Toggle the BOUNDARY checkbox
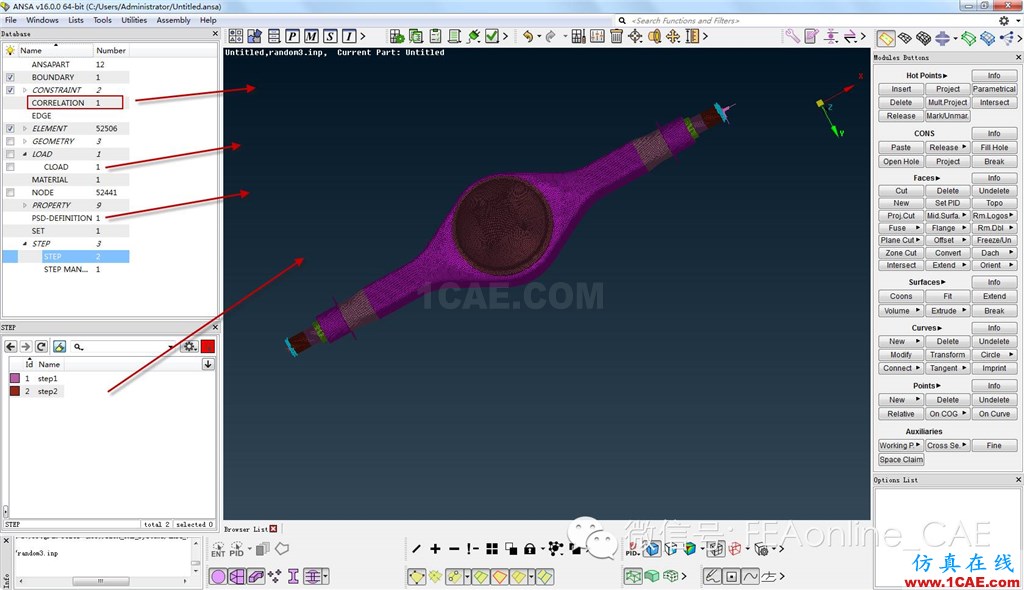This screenshot has width=1024, height=590. tap(10, 77)
